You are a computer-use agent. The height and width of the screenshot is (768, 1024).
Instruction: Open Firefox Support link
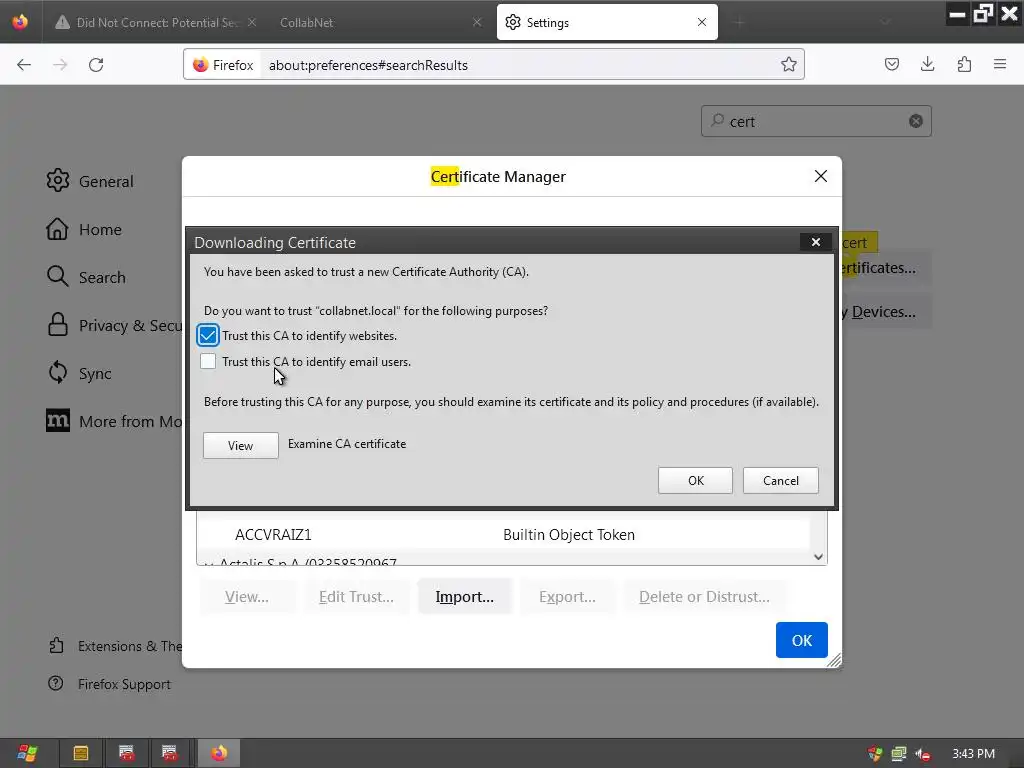point(109,684)
